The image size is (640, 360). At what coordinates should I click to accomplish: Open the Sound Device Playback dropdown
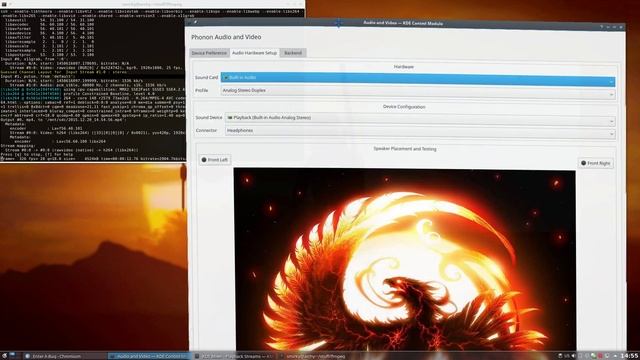(420, 119)
